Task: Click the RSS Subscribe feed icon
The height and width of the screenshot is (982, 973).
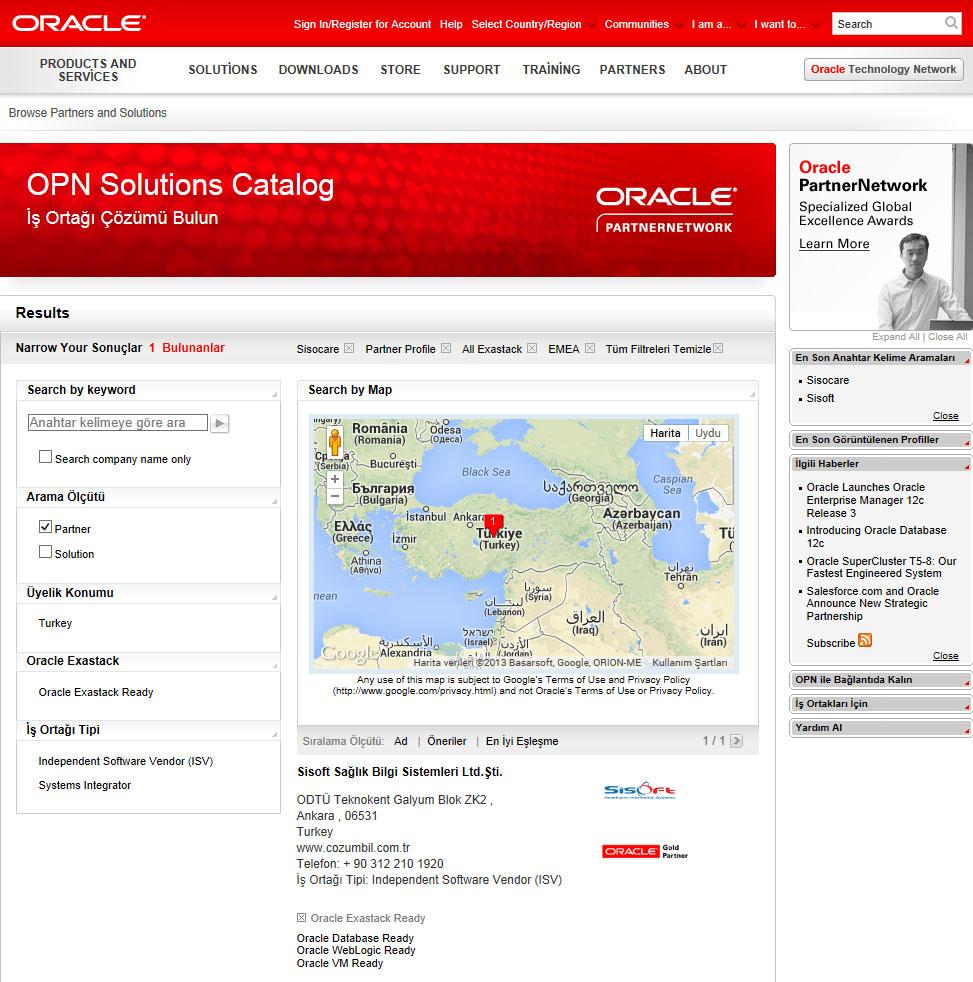Action: (865, 640)
